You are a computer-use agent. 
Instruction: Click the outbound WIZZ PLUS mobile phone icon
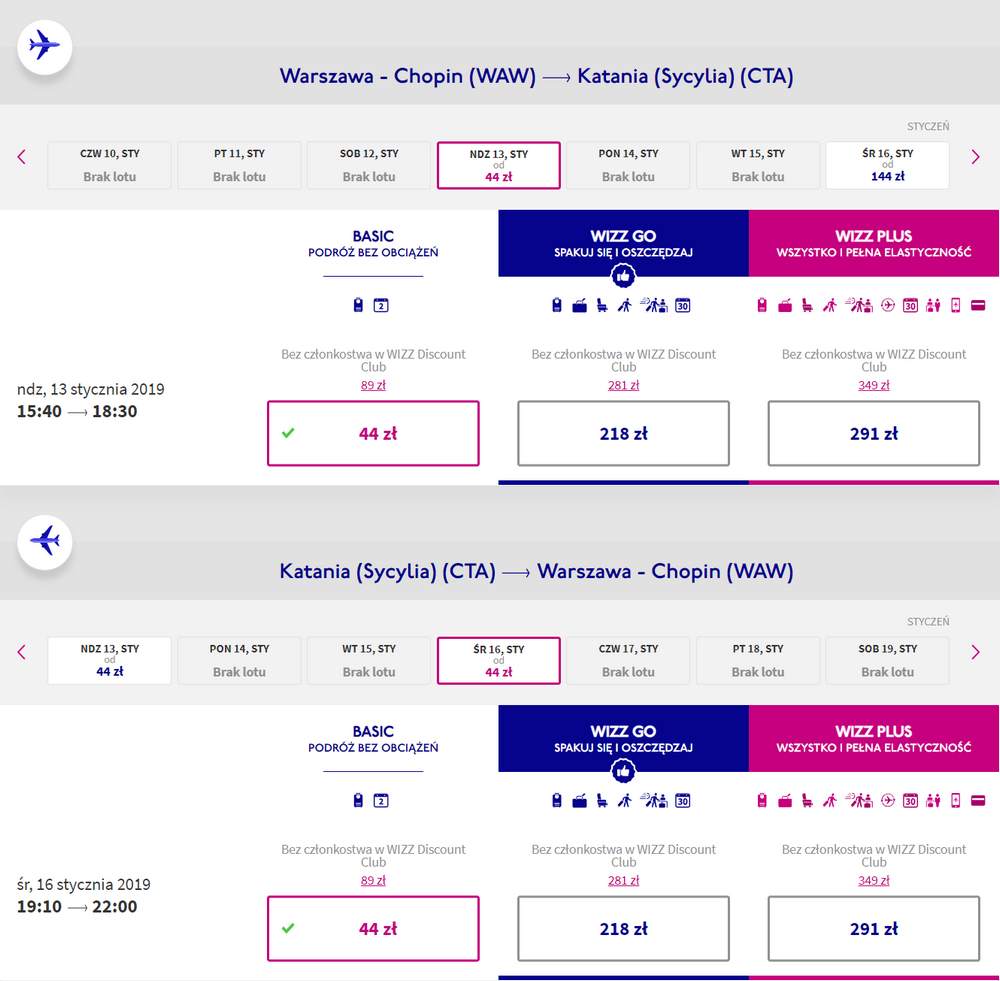[955, 306]
